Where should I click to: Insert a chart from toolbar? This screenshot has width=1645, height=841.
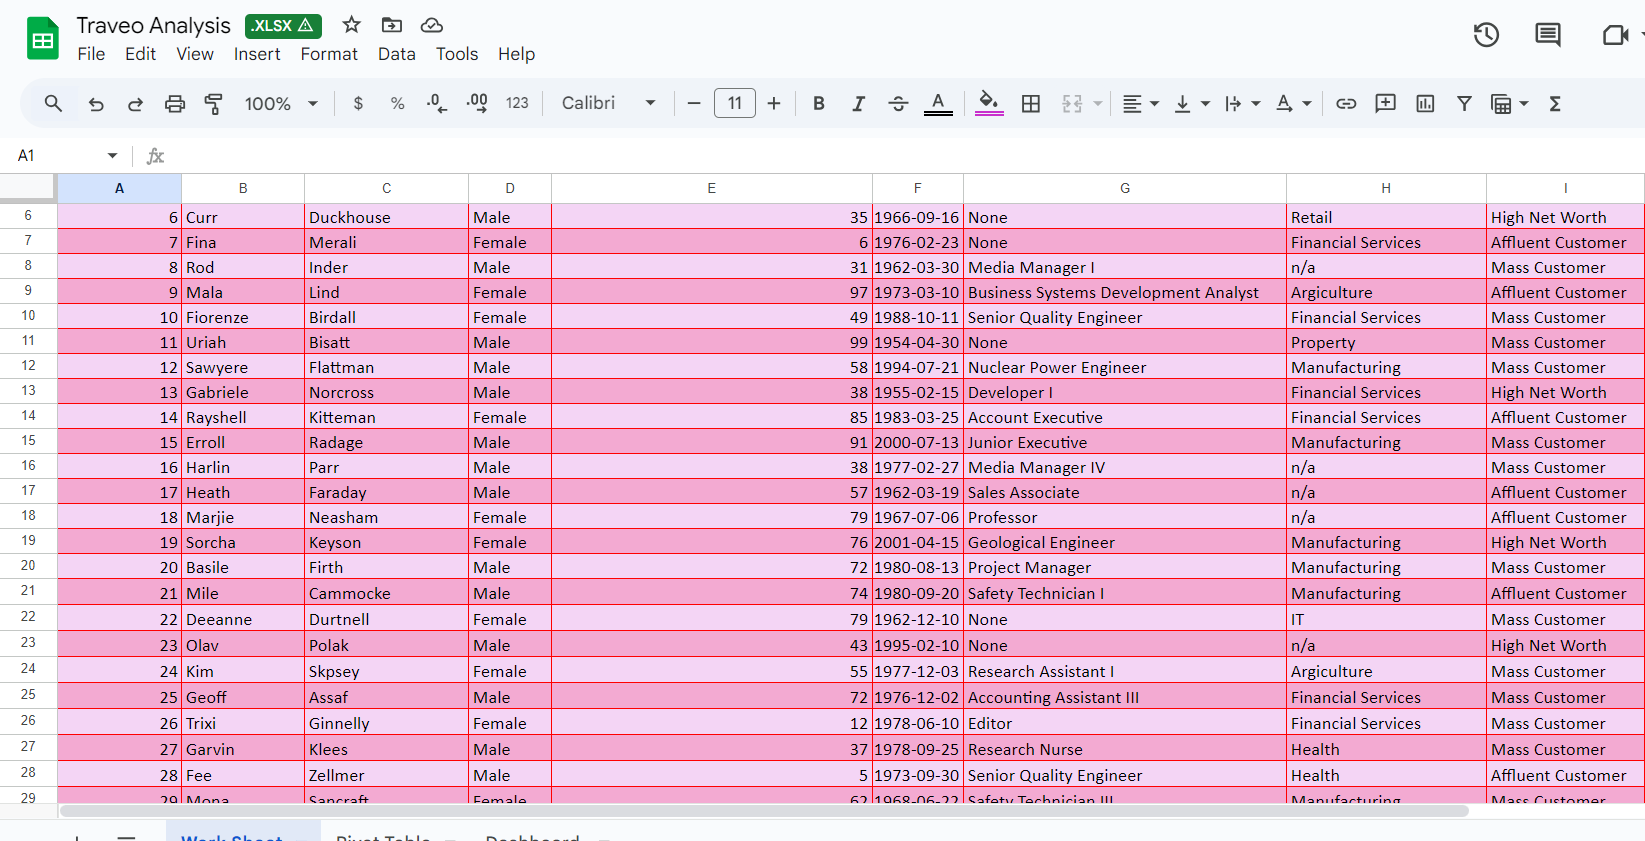1425,103
